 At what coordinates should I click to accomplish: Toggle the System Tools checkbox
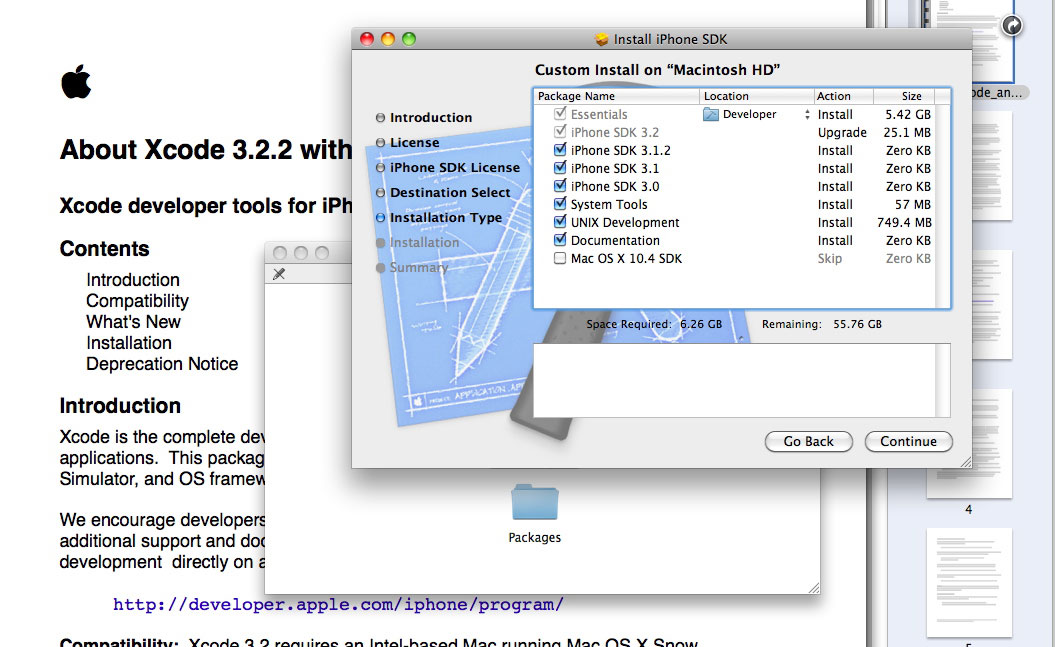click(560, 204)
